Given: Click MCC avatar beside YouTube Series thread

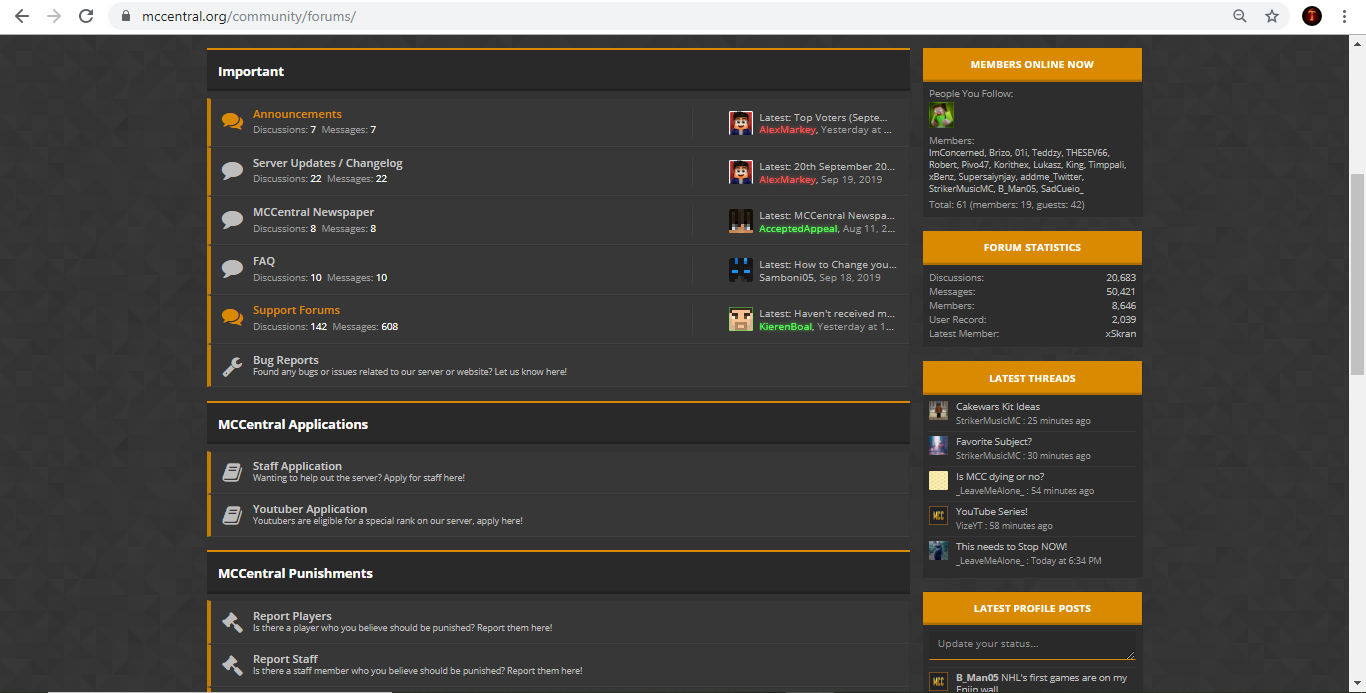Looking at the screenshot, I should (x=938, y=516).
